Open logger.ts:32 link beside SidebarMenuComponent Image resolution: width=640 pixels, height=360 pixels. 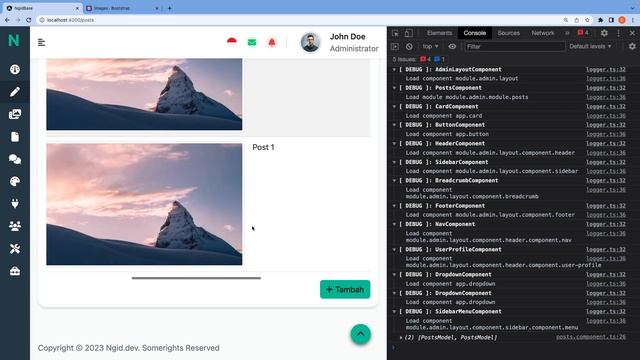coord(606,311)
